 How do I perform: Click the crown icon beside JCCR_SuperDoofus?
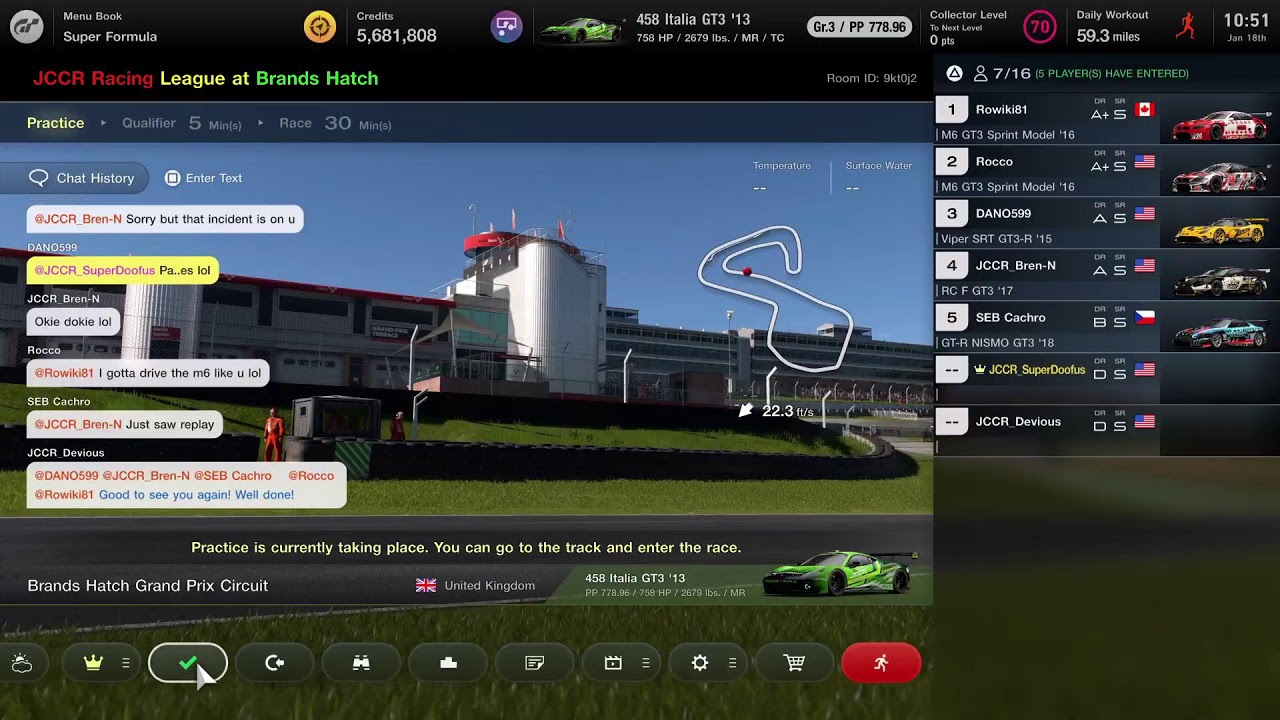coord(980,370)
